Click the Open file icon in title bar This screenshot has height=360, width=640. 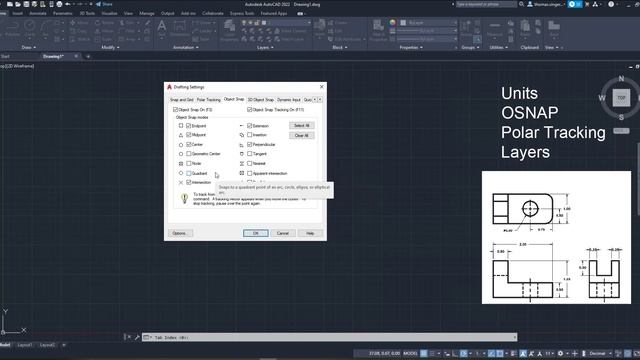click(18, 4)
